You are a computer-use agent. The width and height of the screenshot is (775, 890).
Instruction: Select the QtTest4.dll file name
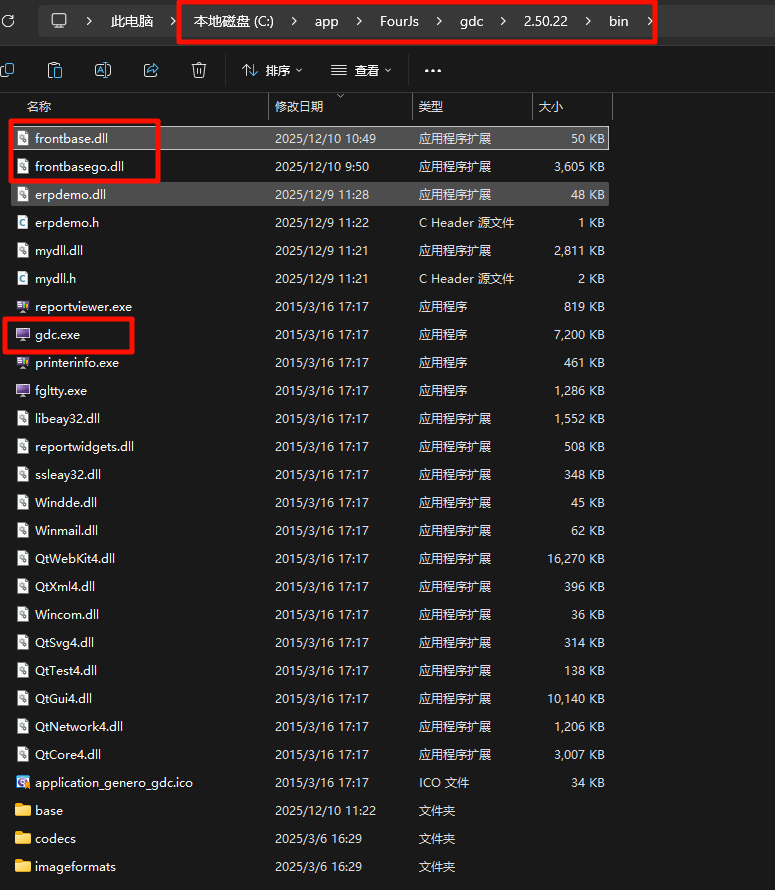(x=66, y=670)
